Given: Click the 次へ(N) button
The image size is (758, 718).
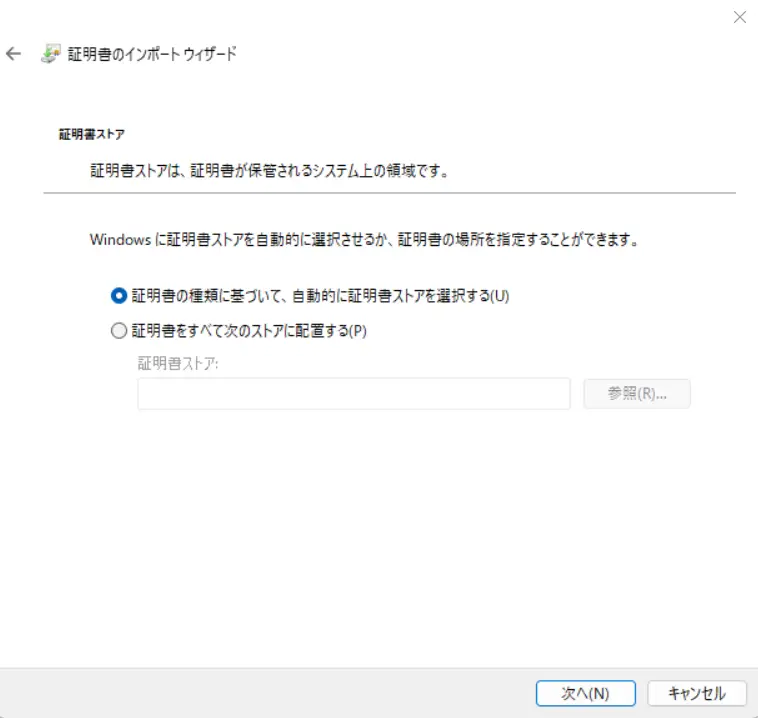Looking at the screenshot, I should point(585,693).
